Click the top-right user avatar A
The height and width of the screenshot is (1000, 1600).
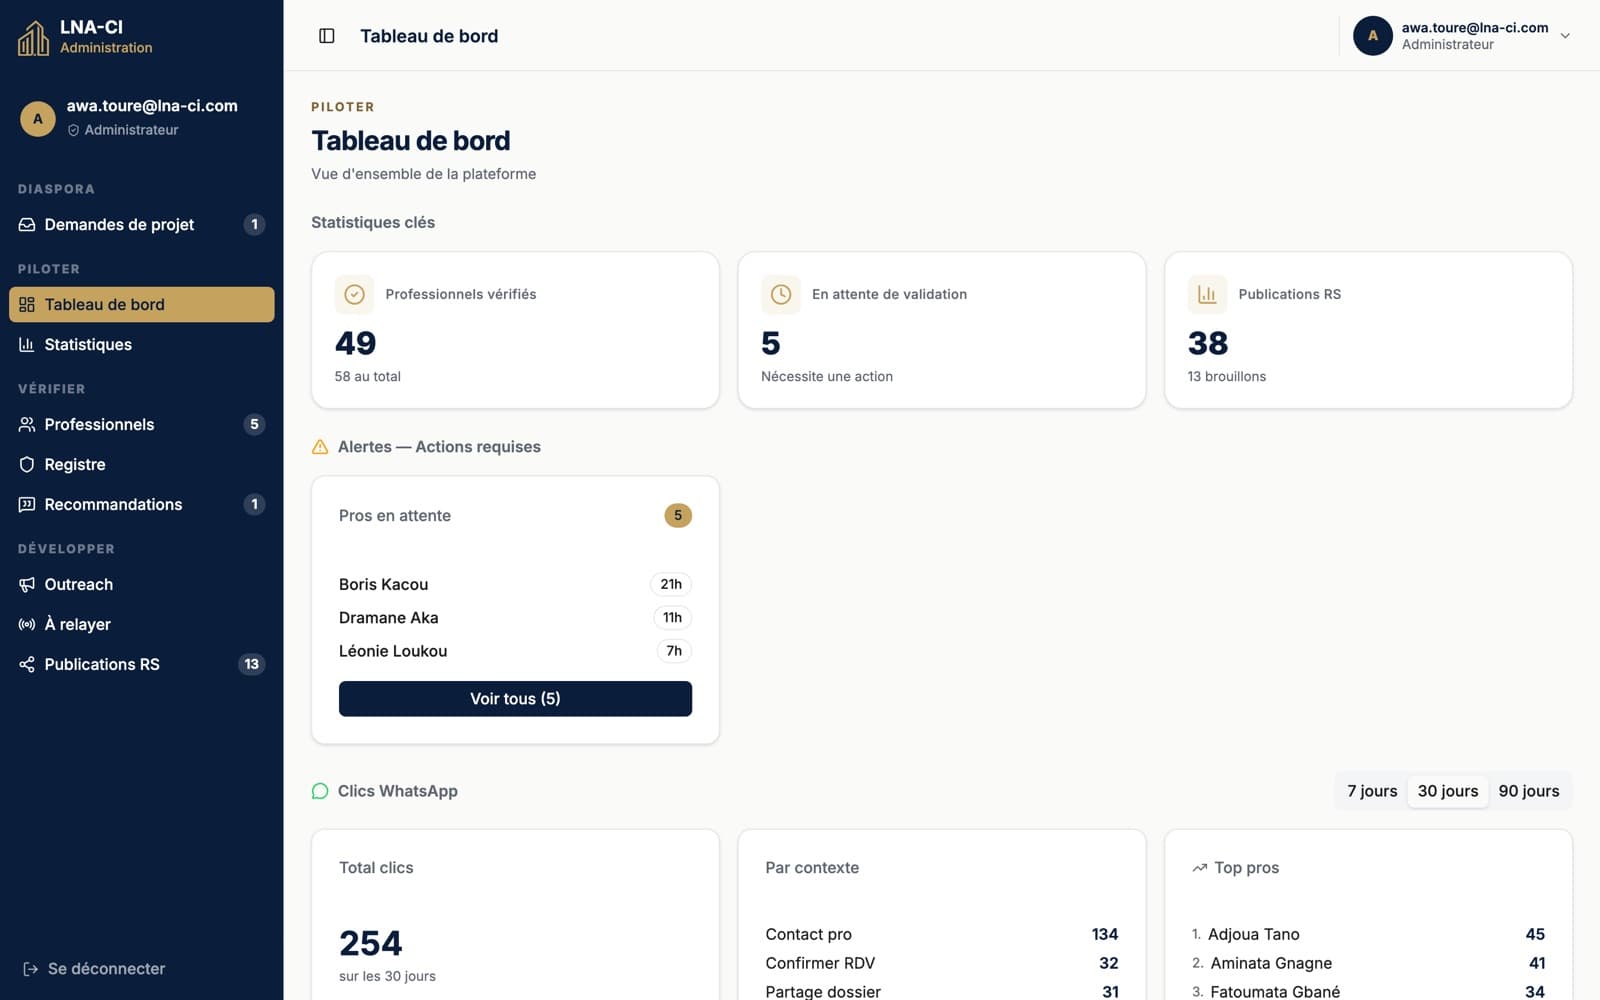click(x=1372, y=35)
